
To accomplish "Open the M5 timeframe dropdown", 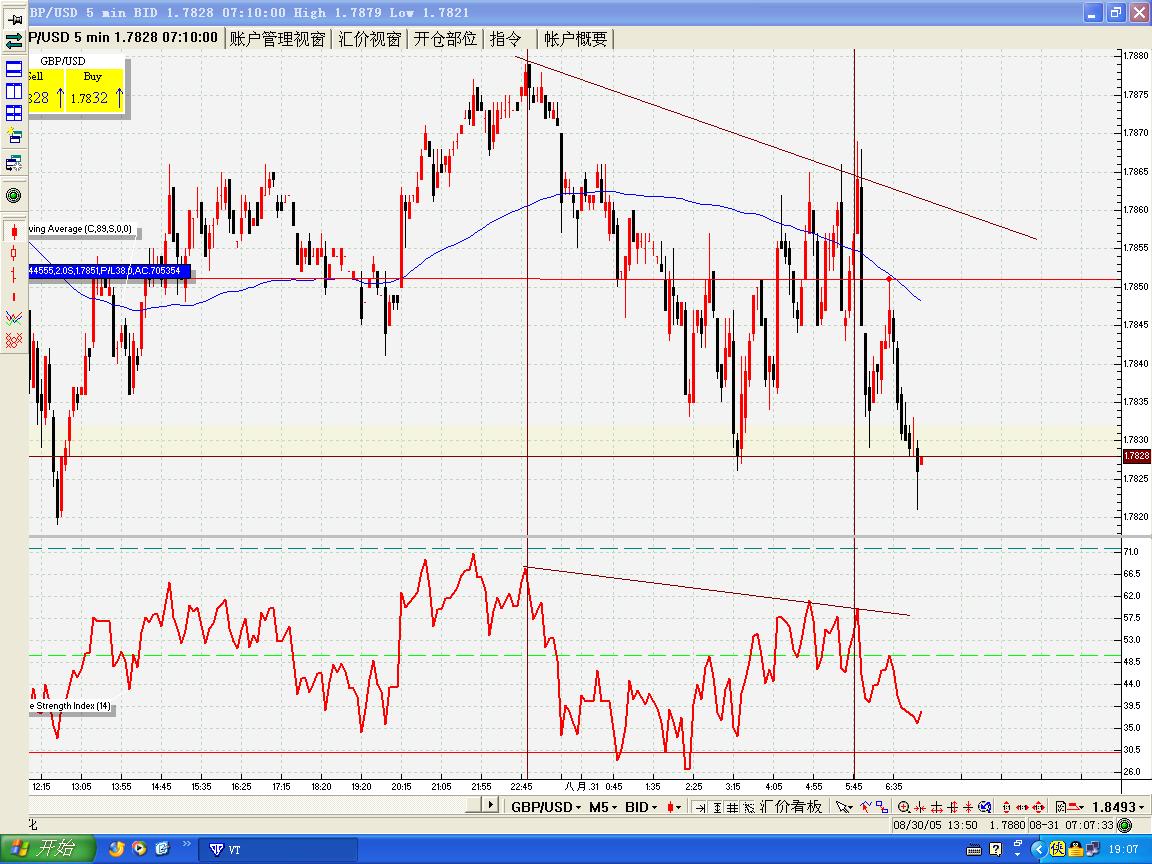I will coord(602,807).
